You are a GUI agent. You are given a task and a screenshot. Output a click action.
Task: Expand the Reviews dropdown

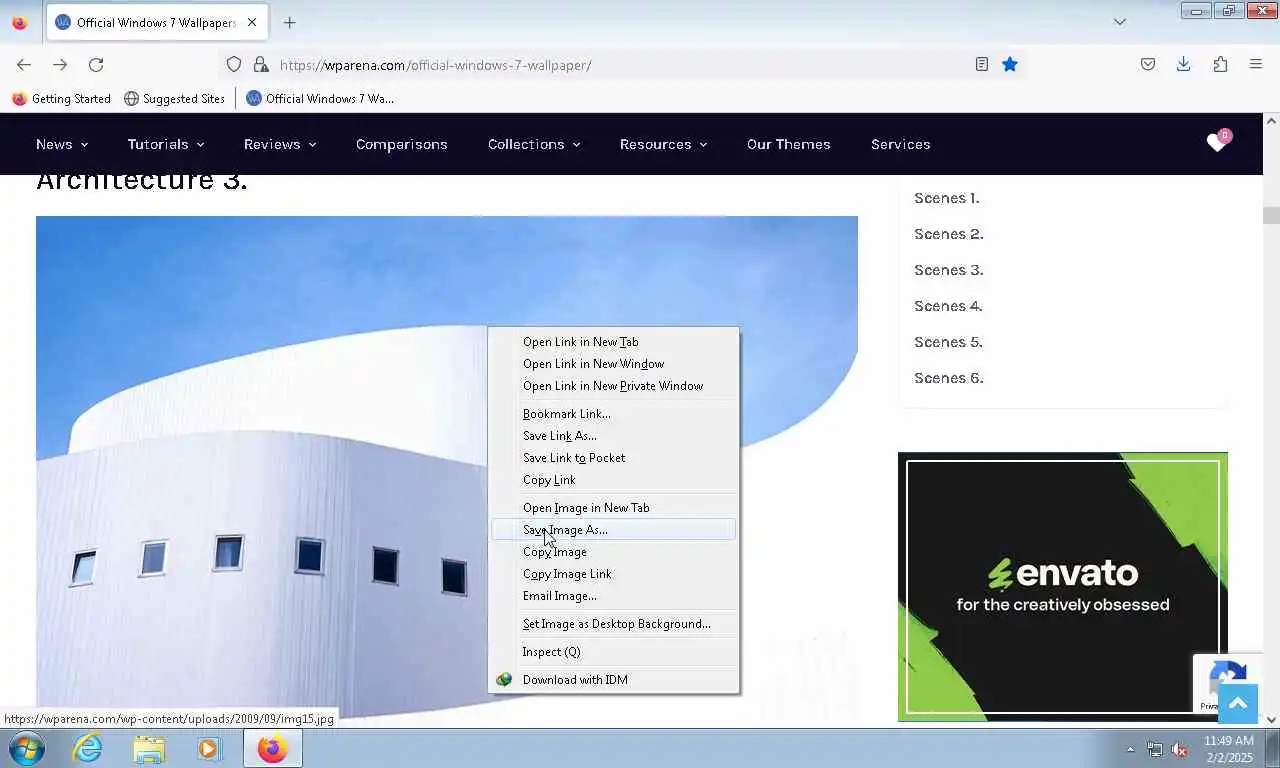click(280, 144)
